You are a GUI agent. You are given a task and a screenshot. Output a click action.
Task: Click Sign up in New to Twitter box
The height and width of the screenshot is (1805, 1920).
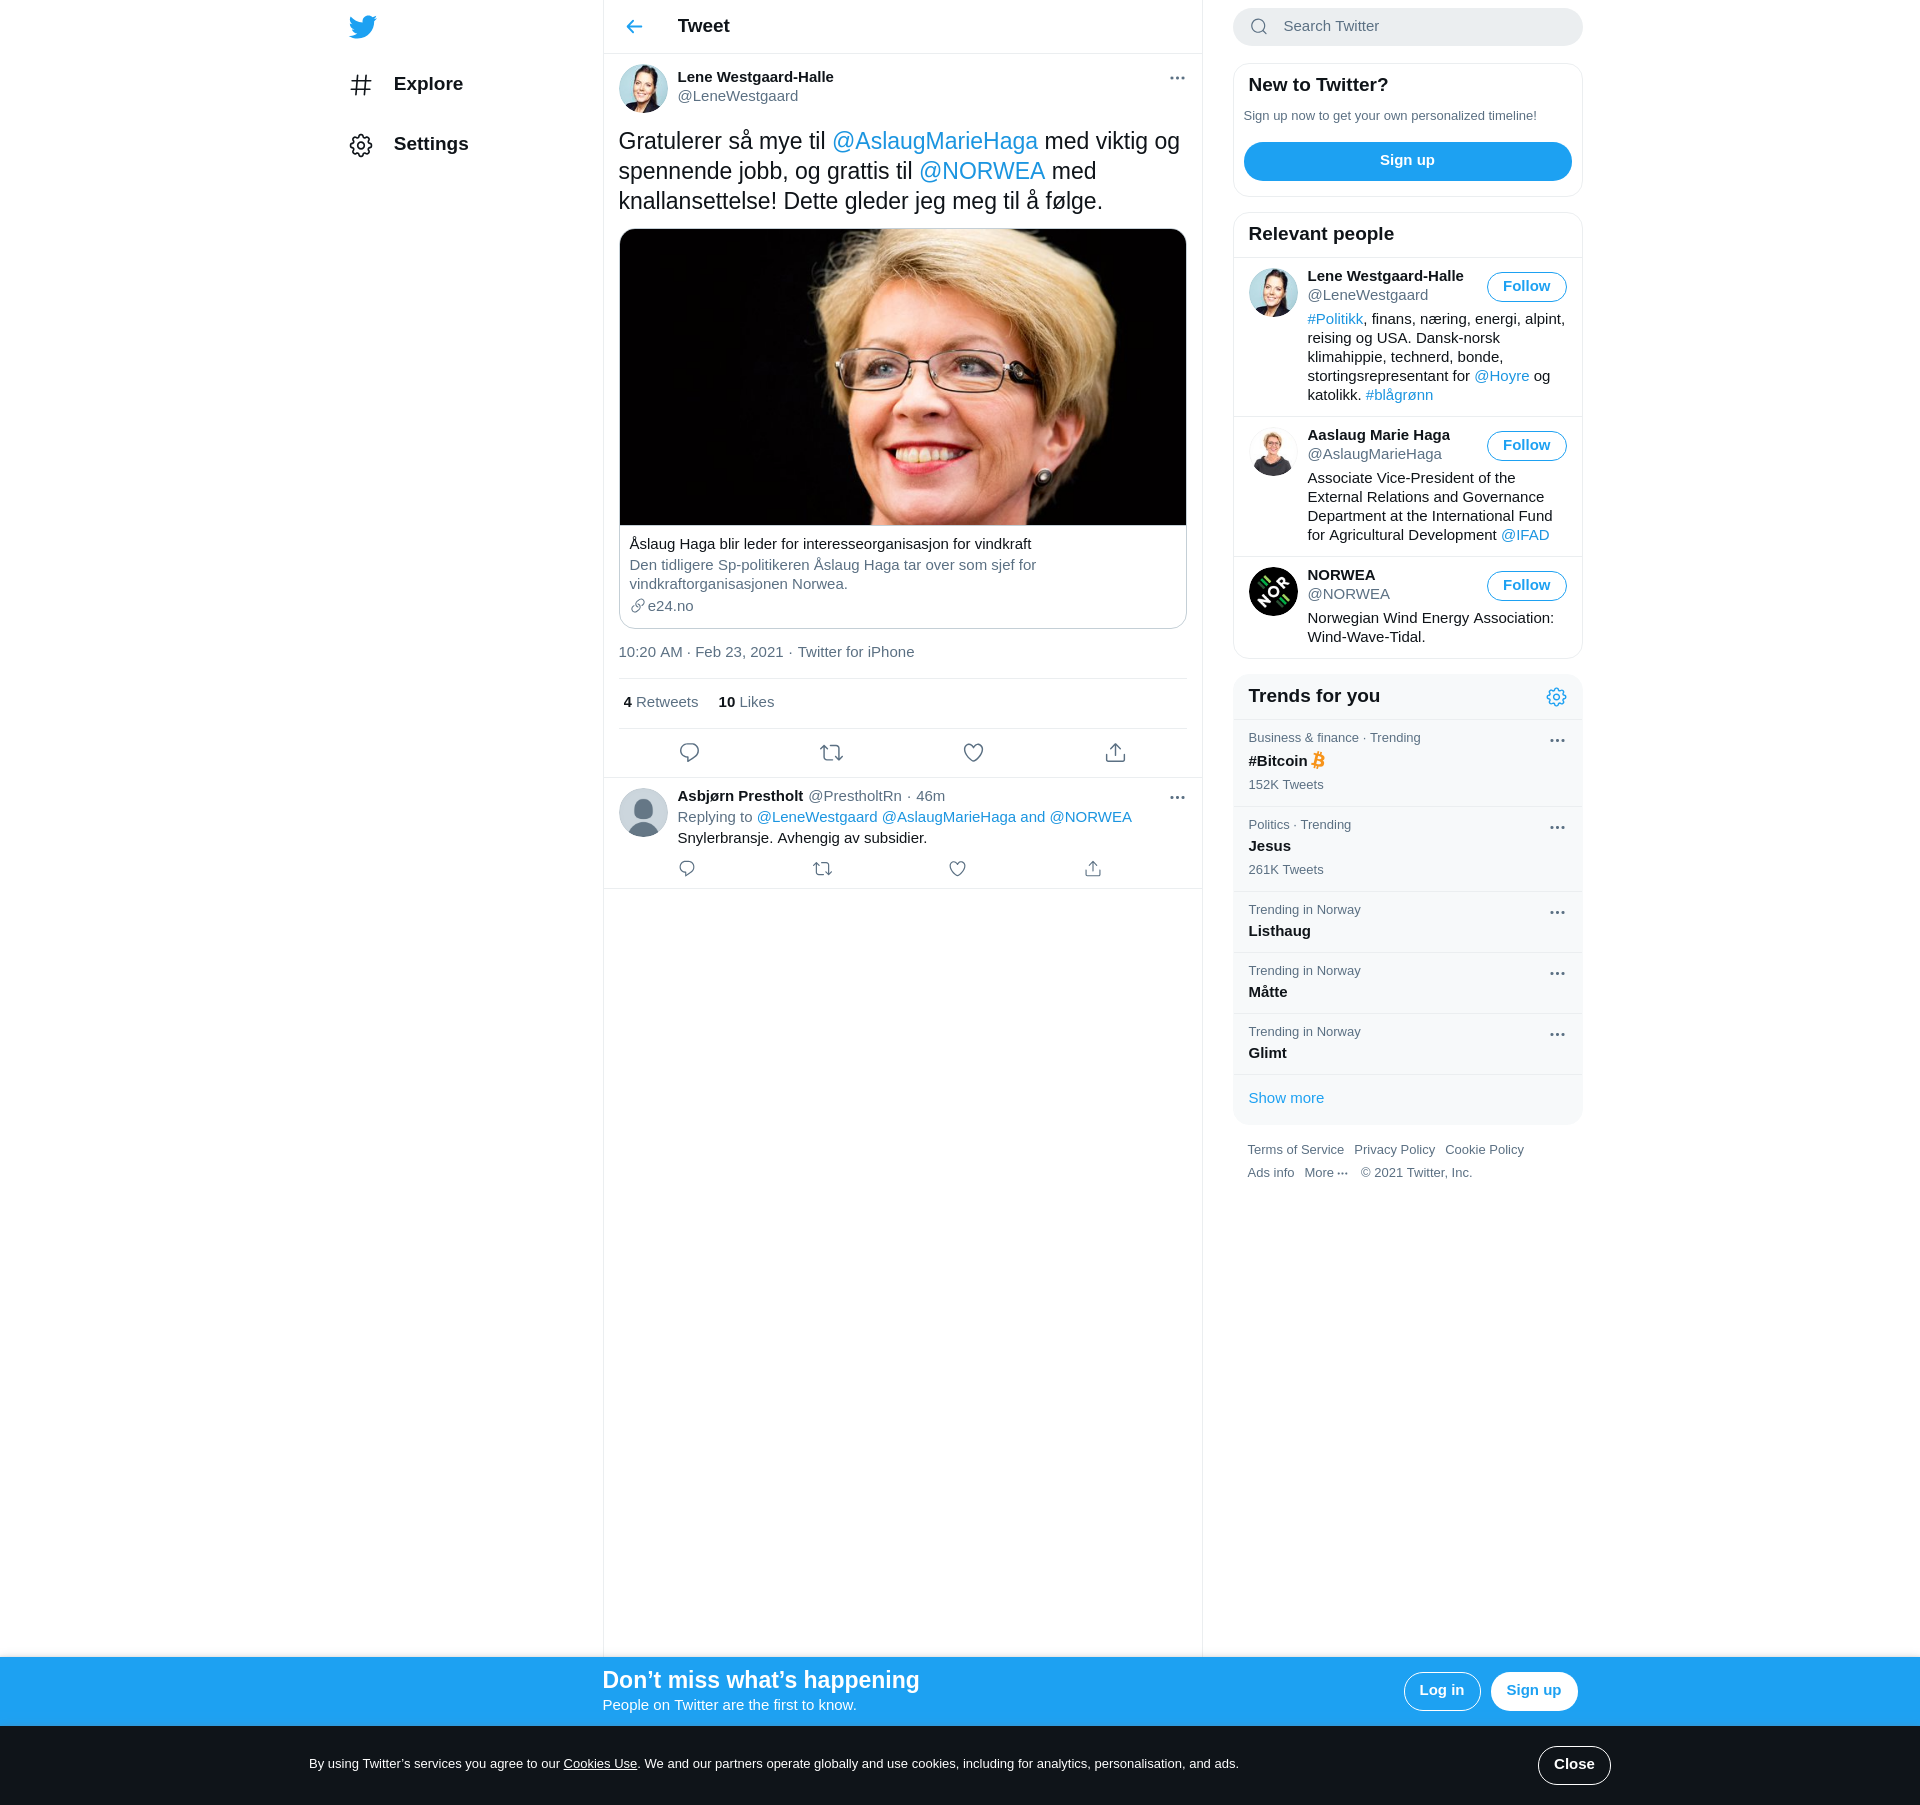(1407, 161)
